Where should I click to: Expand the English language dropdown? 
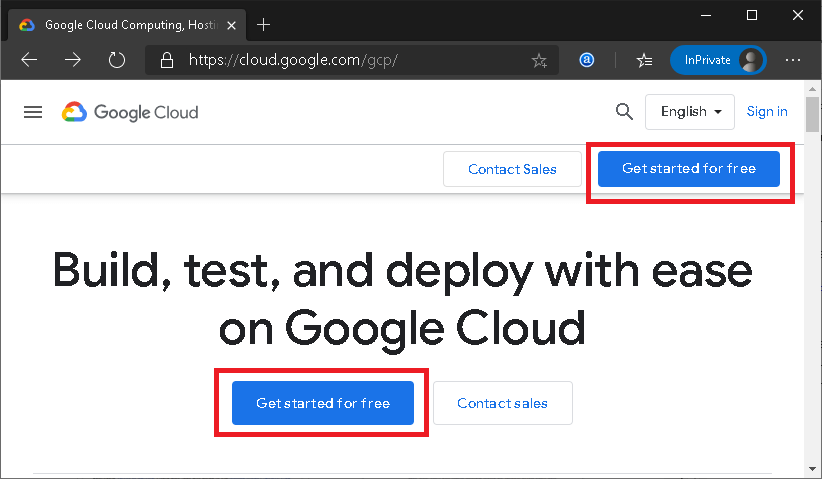click(689, 112)
